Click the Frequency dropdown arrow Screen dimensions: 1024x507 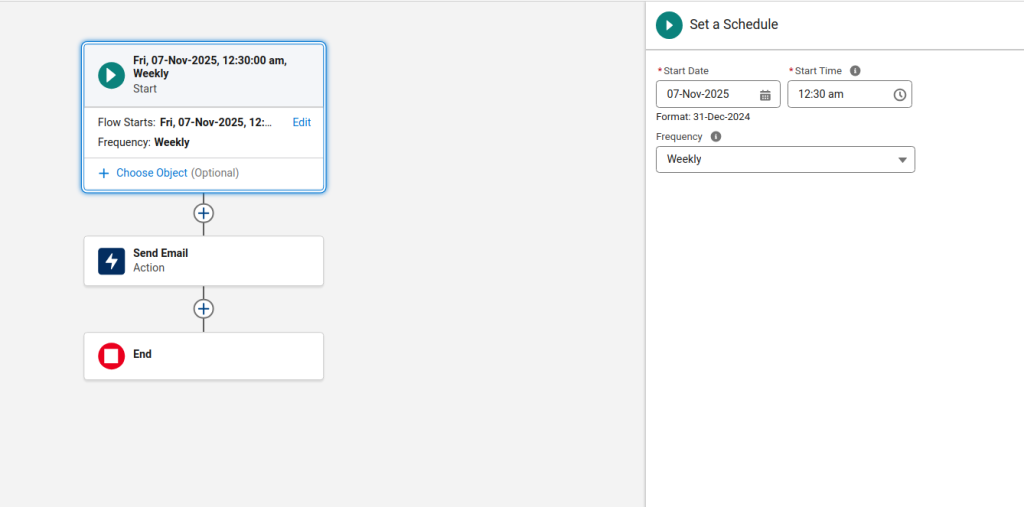(903, 160)
